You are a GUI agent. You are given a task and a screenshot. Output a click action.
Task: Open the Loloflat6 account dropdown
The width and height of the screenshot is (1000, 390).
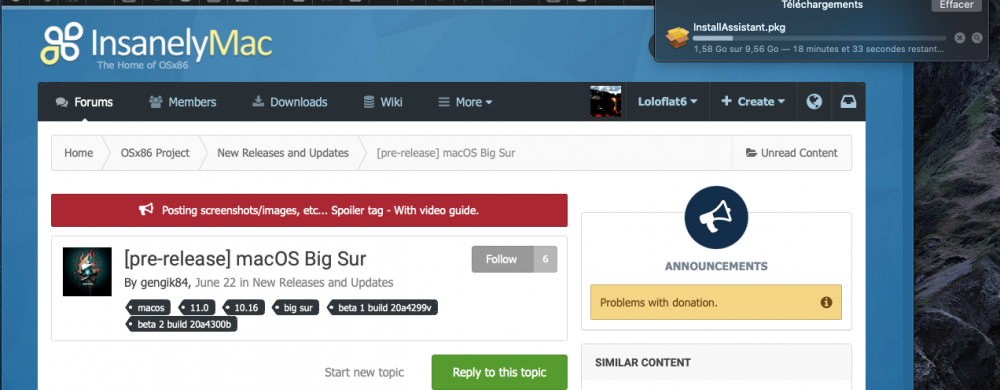[668, 101]
